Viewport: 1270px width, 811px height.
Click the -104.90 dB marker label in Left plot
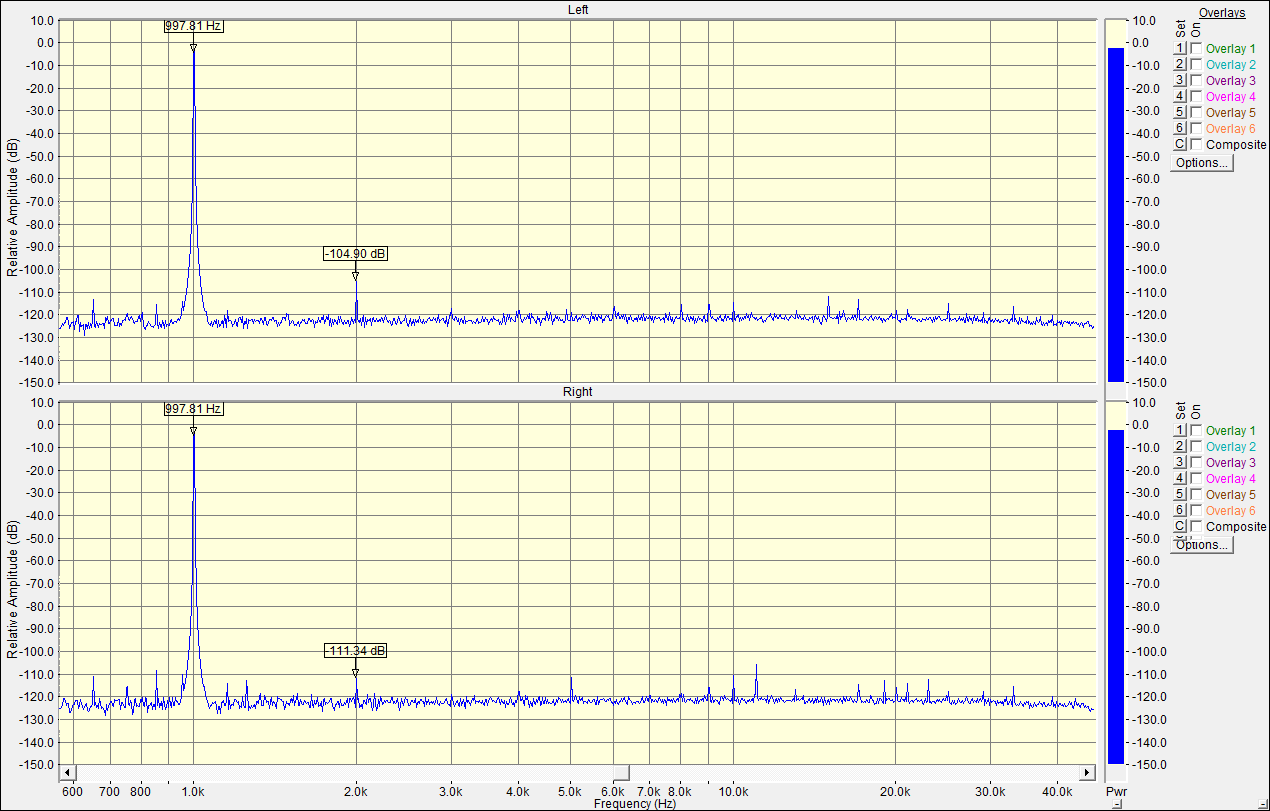pyautogui.click(x=355, y=254)
